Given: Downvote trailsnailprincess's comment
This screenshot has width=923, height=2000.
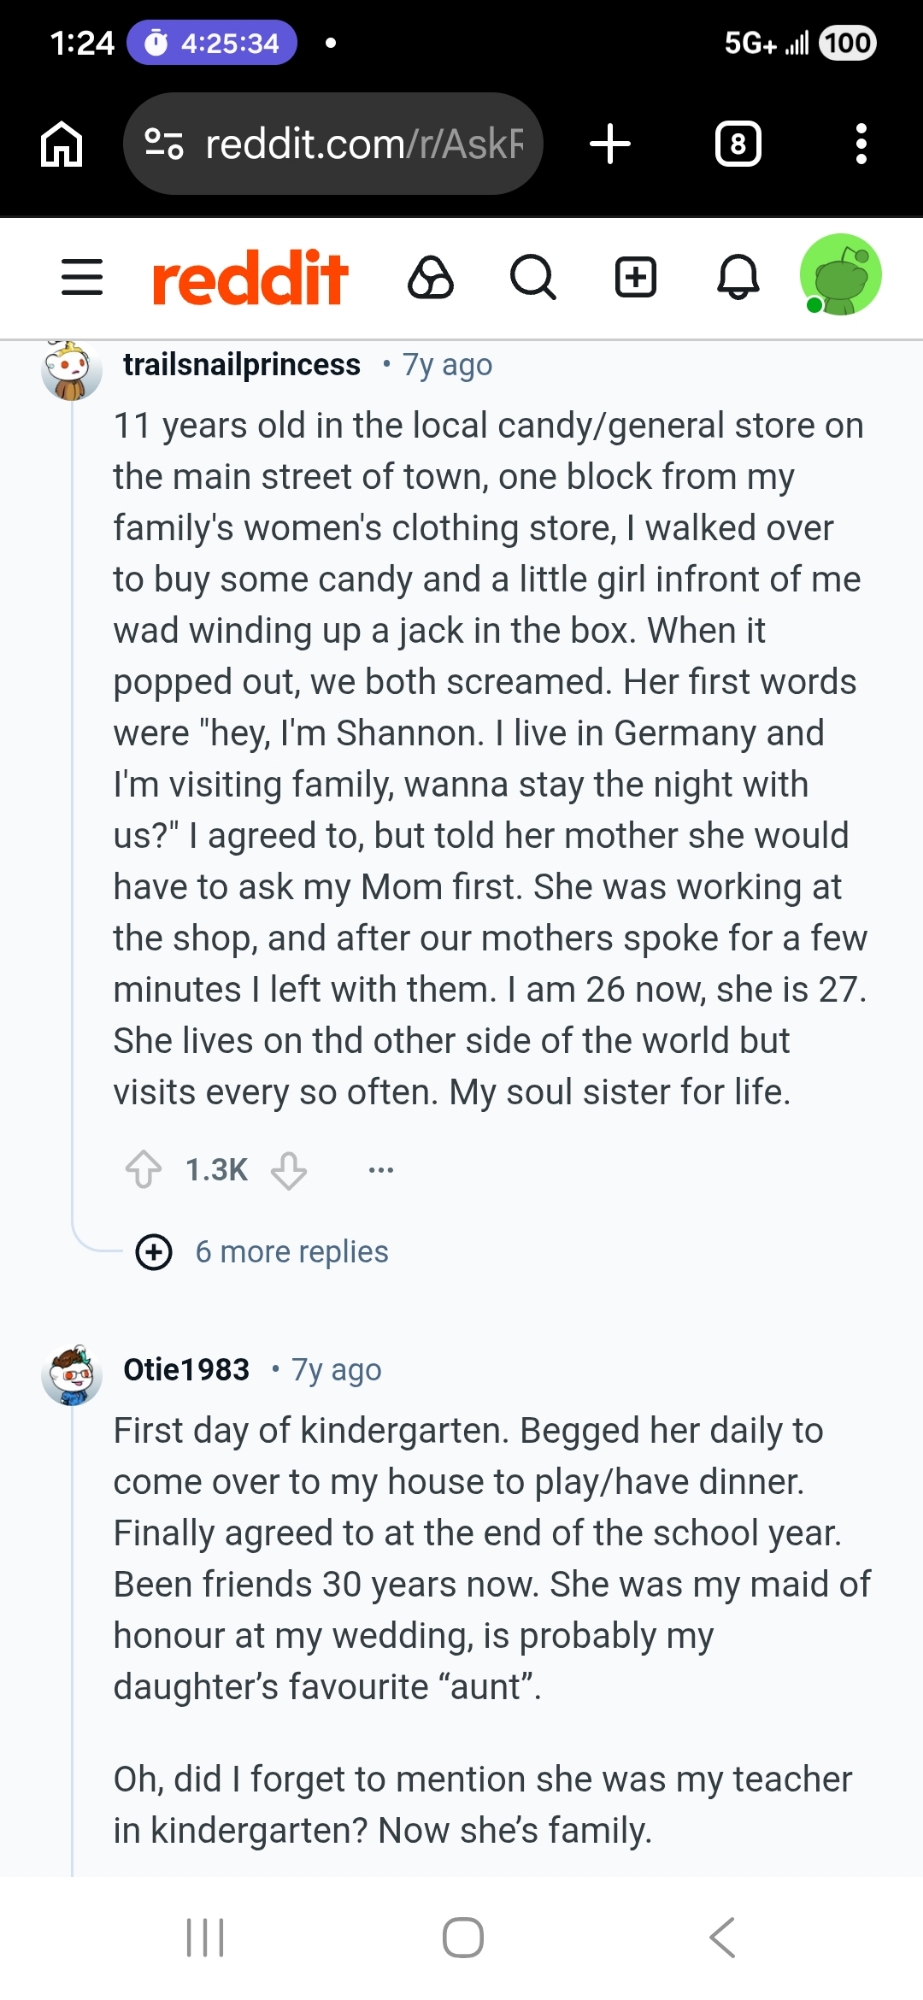Looking at the screenshot, I should (289, 1169).
